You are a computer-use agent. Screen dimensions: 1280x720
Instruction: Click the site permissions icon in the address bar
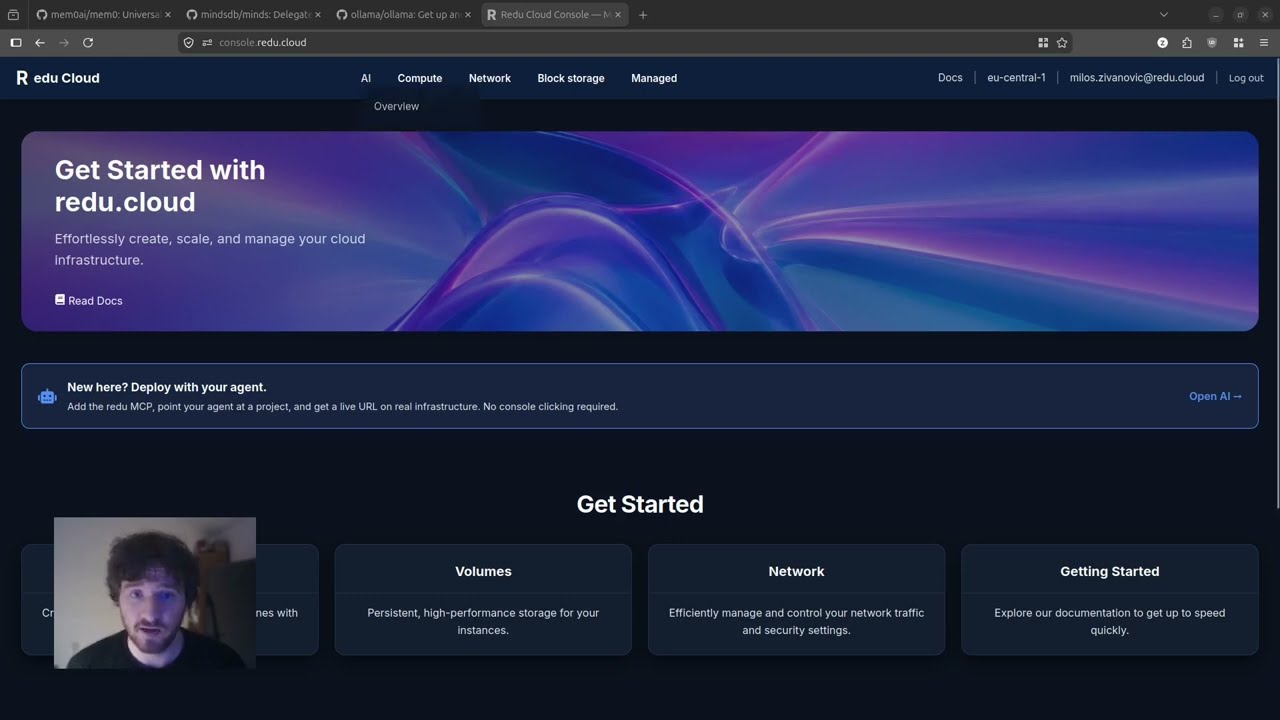pyautogui.click(x=207, y=43)
